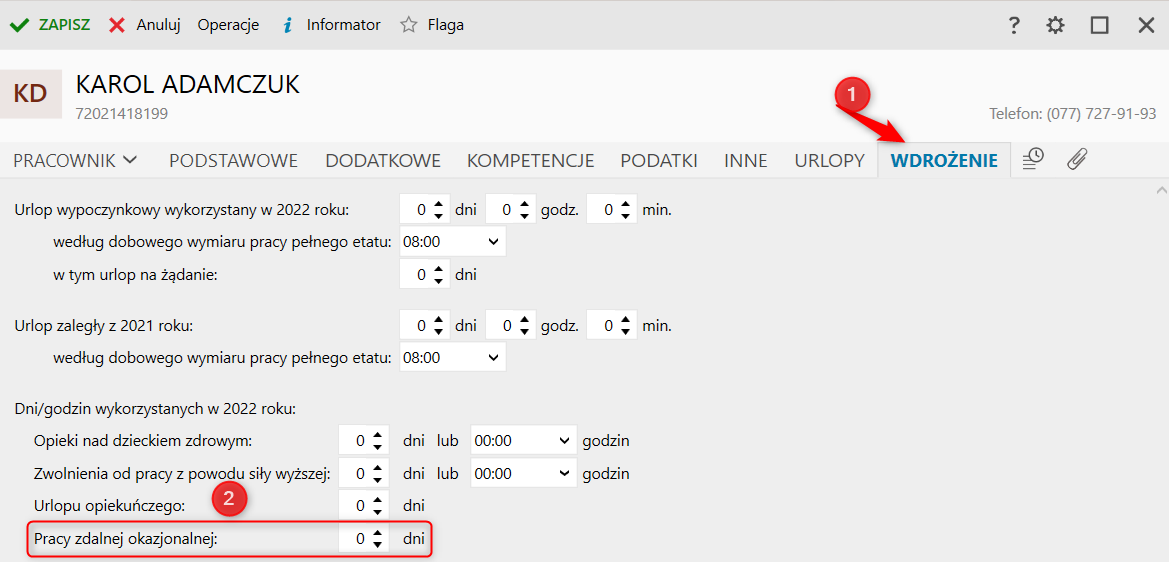Increase Urlopu opiekuńczego days
The image size is (1169, 562).
(x=378, y=500)
